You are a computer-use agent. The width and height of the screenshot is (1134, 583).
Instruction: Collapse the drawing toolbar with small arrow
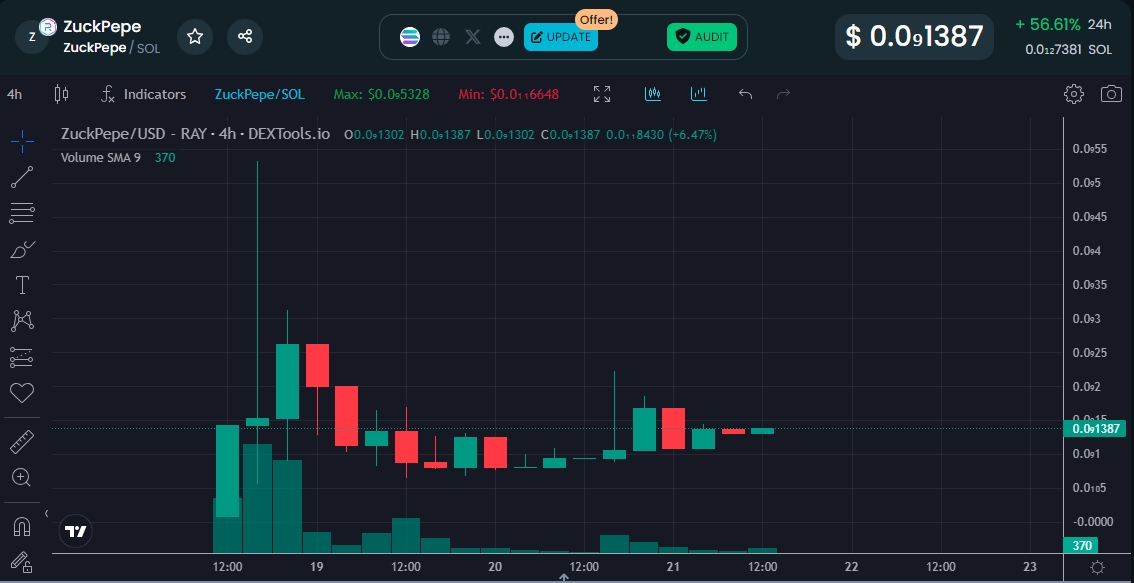[x=46, y=514]
